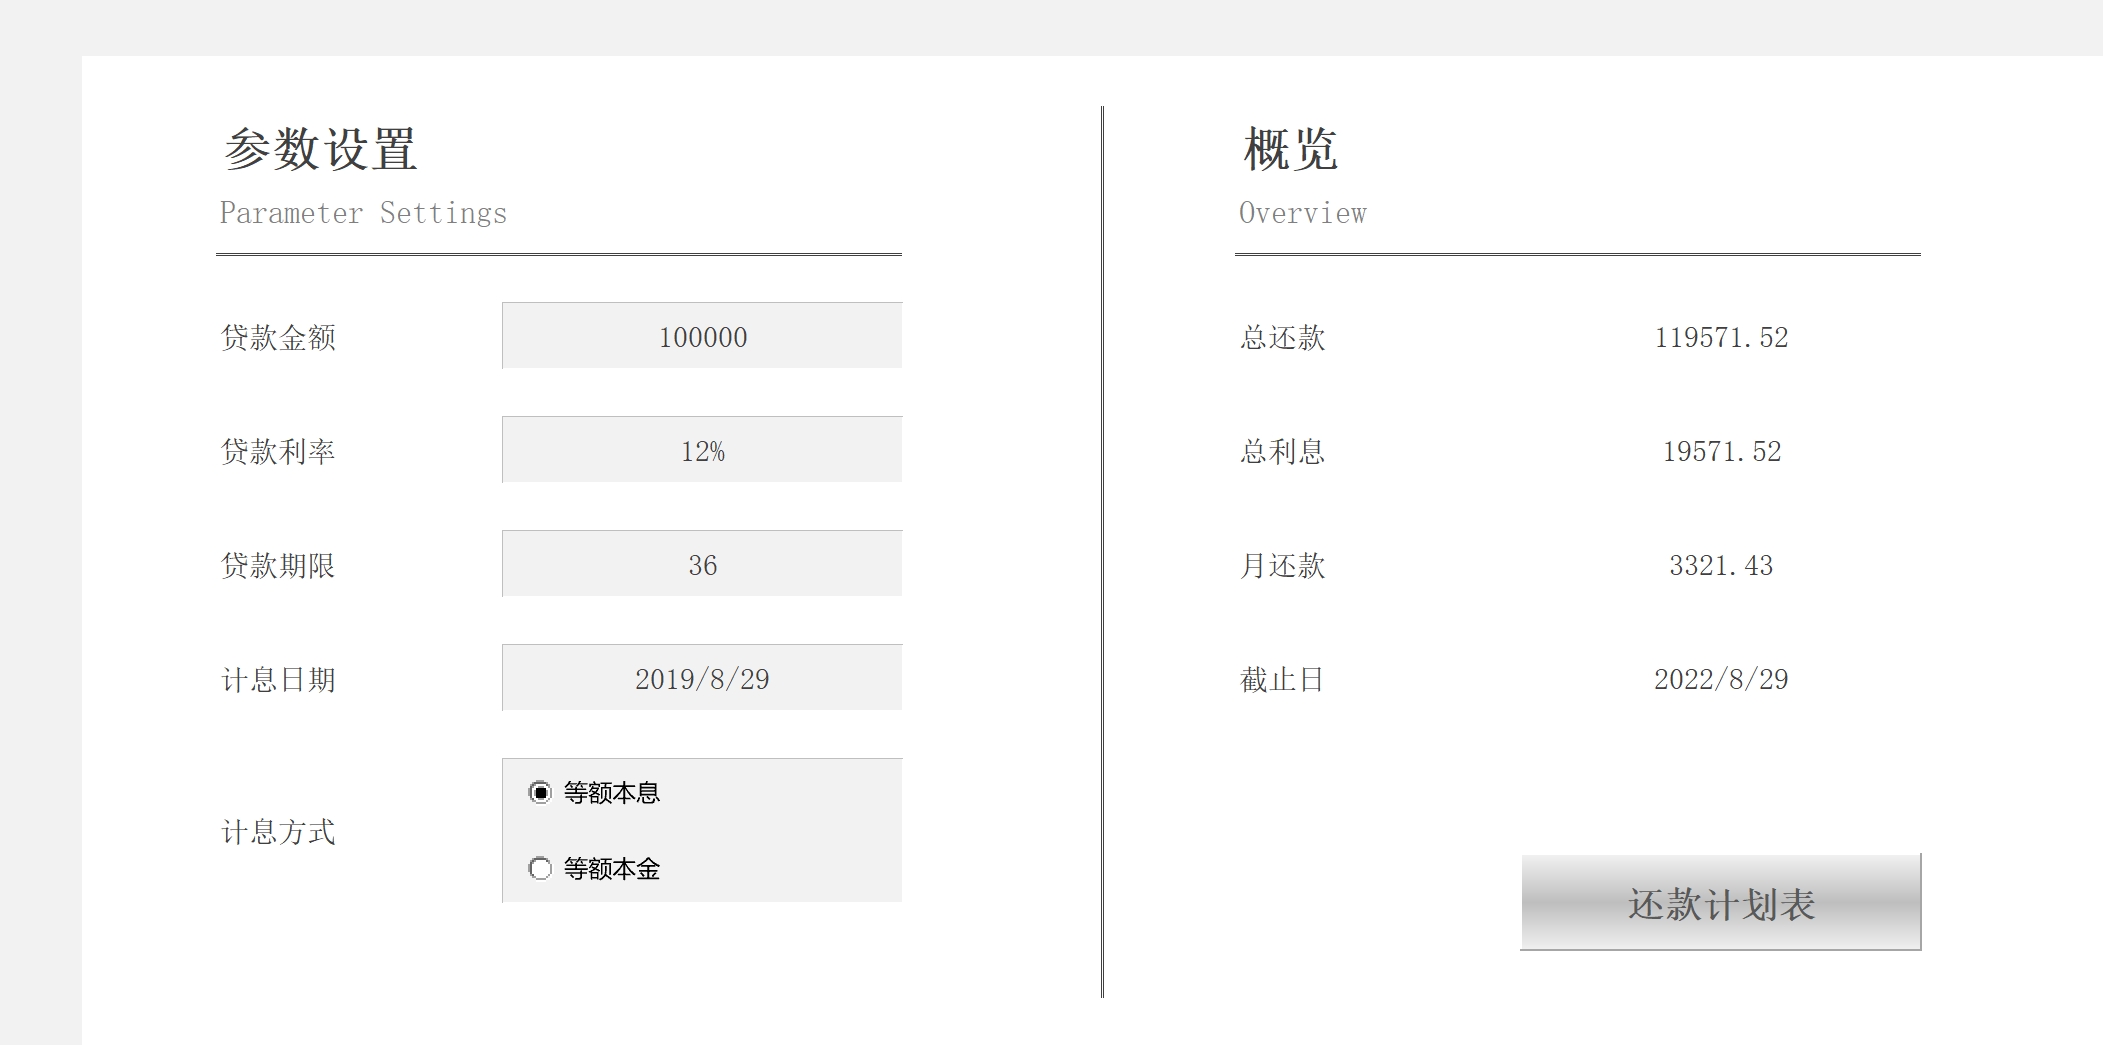Click the 截止日 value 2022/8/29
This screenshot has height=1045, width=2103.
[x=1721, y=680]
